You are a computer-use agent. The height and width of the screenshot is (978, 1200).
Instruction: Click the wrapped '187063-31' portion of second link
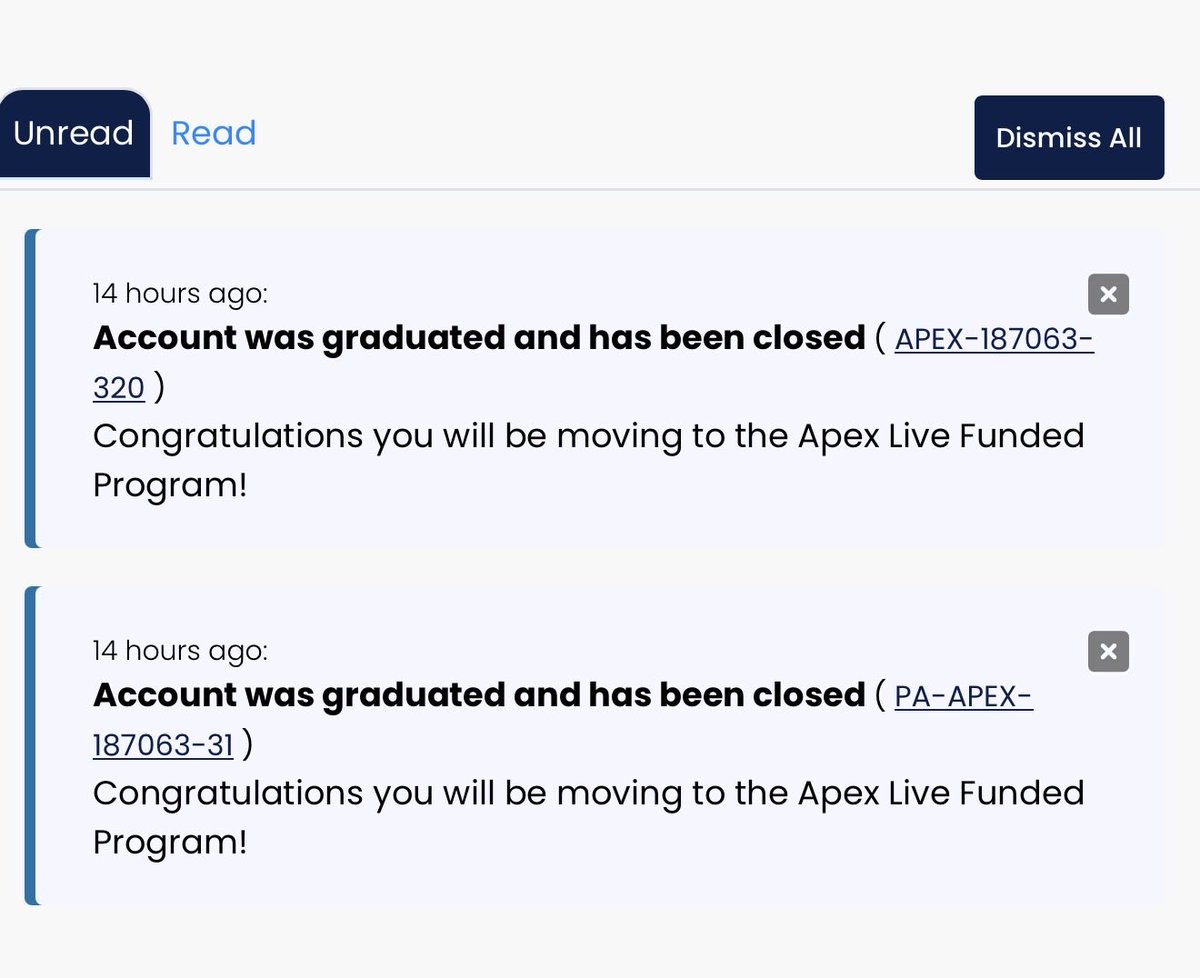[x=163, y=745]
